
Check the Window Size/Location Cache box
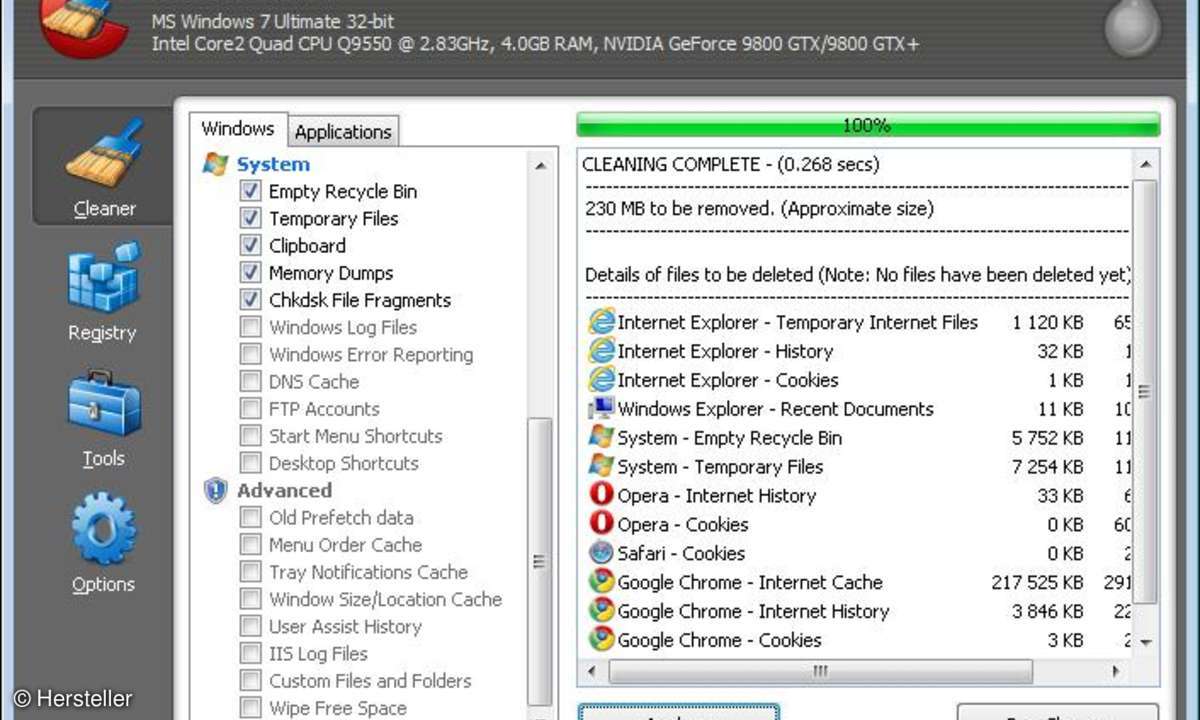coord(250,599)
